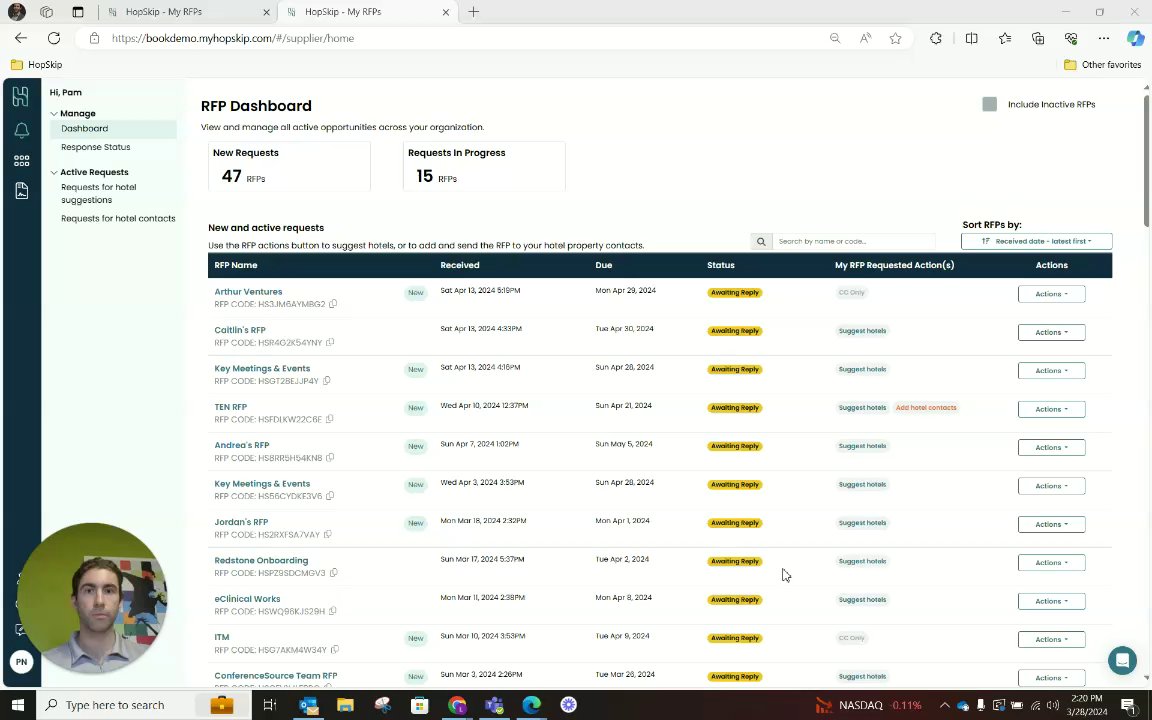Open the apps grid icon in sidebar

pos(21,160)
